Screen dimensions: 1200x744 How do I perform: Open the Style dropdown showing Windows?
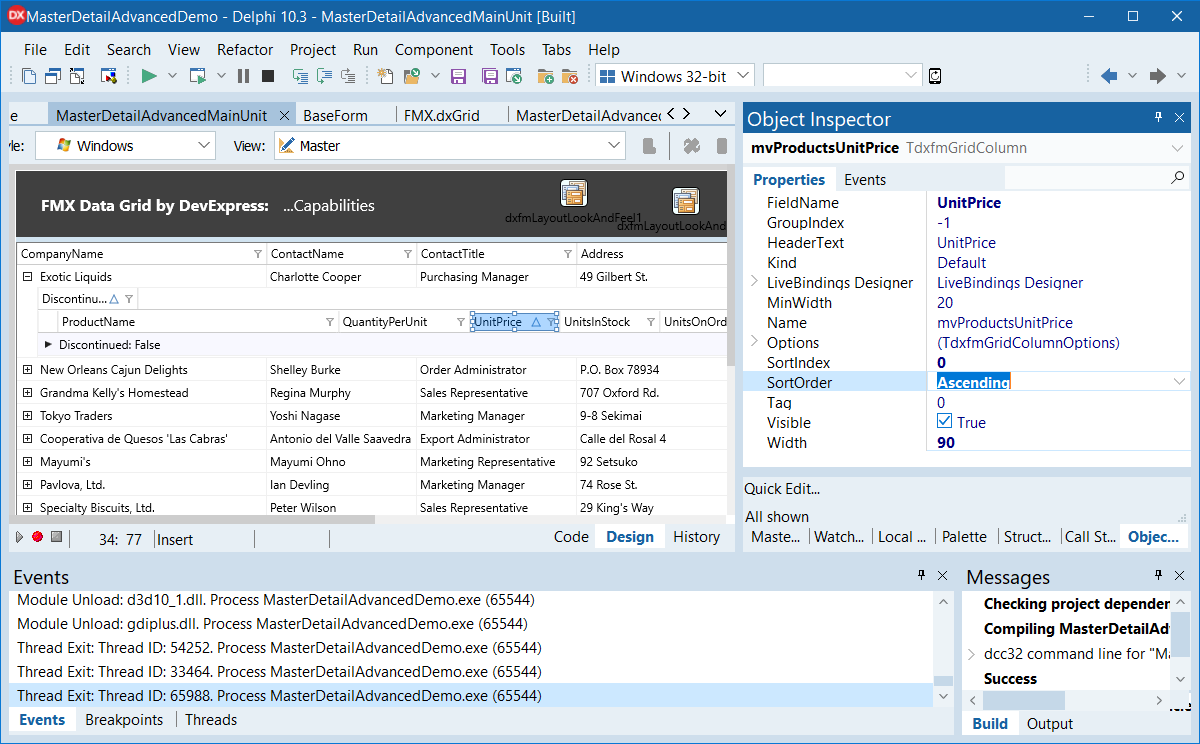click(x=204, y=146)
